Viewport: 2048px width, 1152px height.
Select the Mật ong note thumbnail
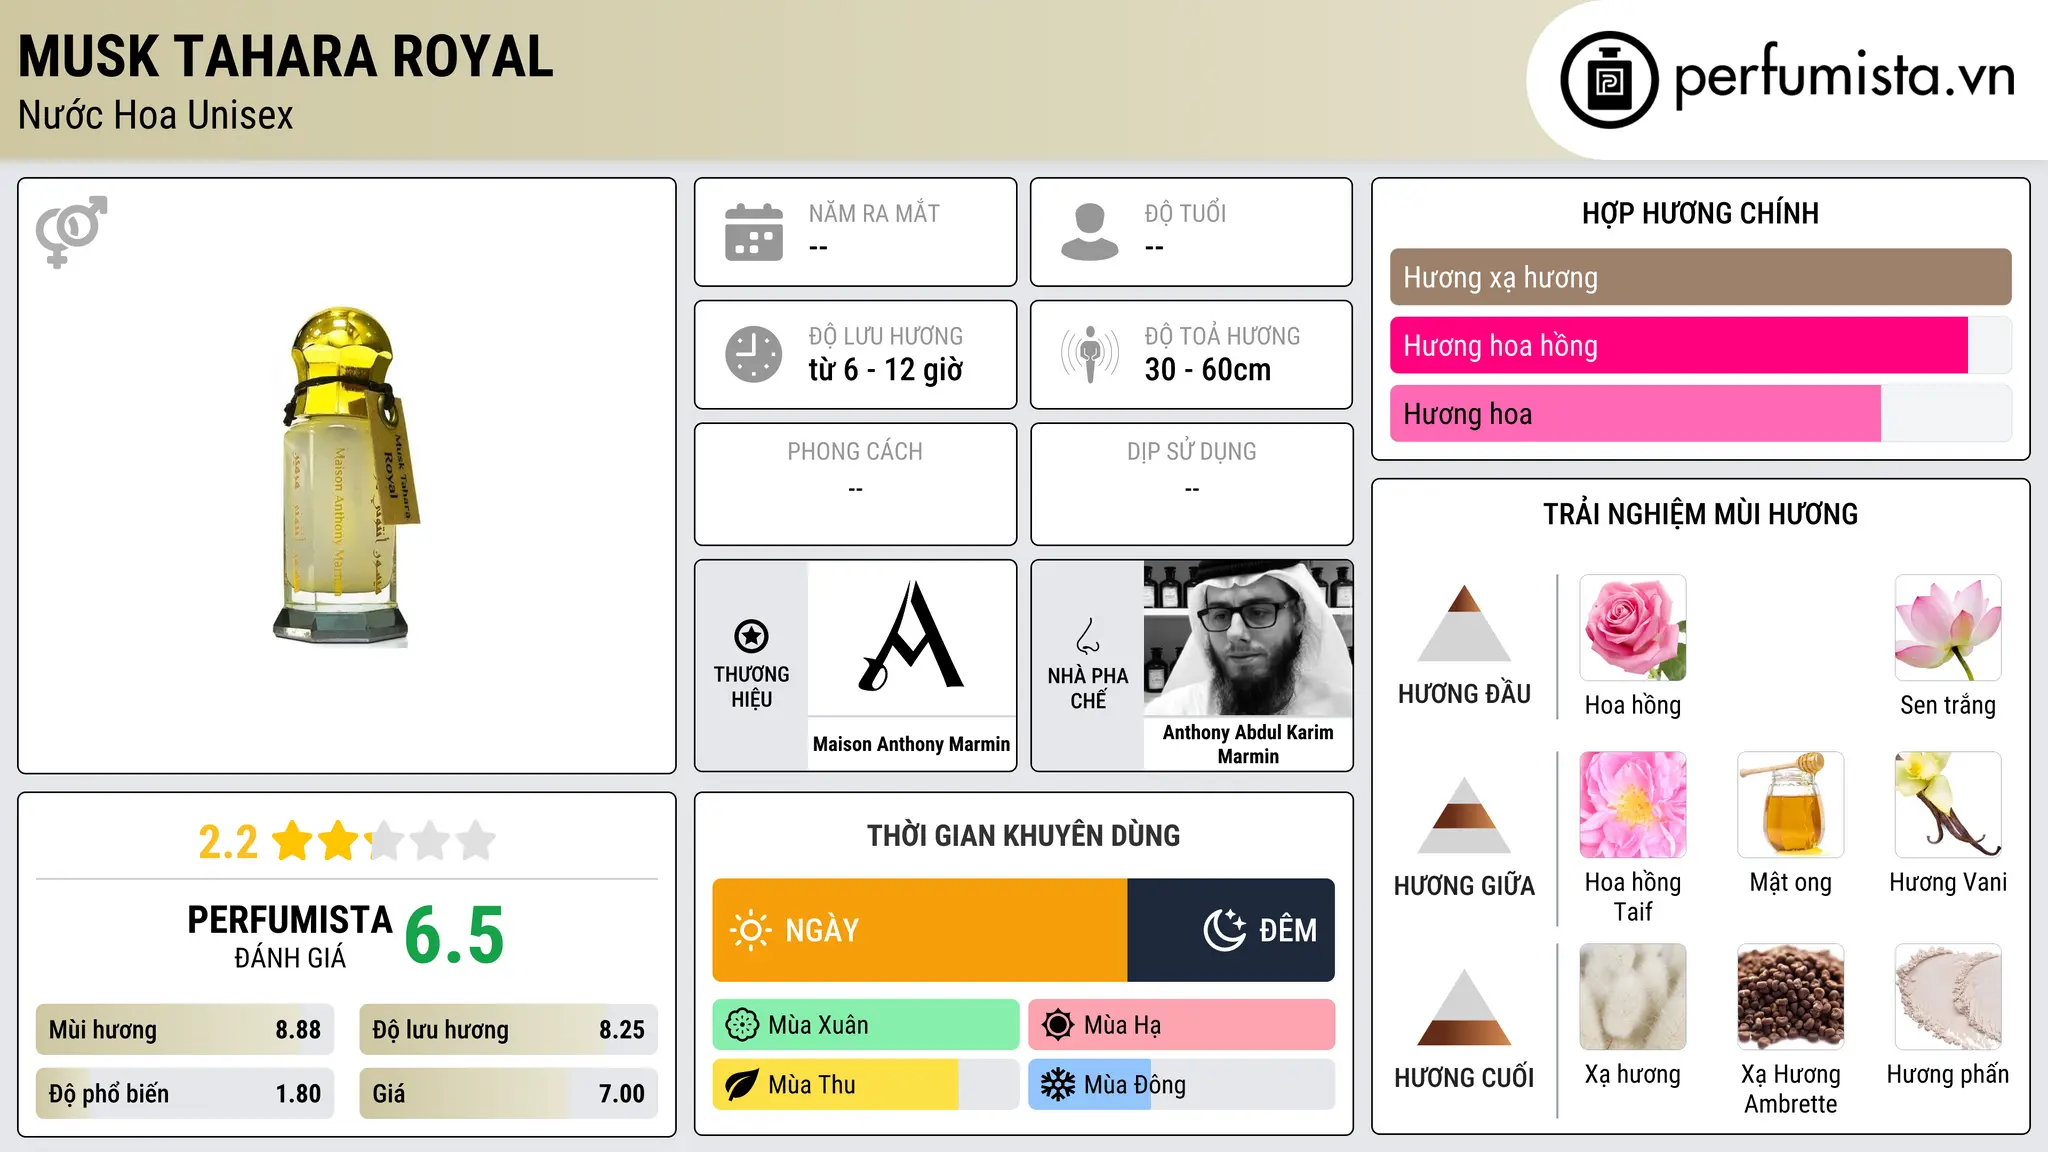click(x=1790, y=805)
